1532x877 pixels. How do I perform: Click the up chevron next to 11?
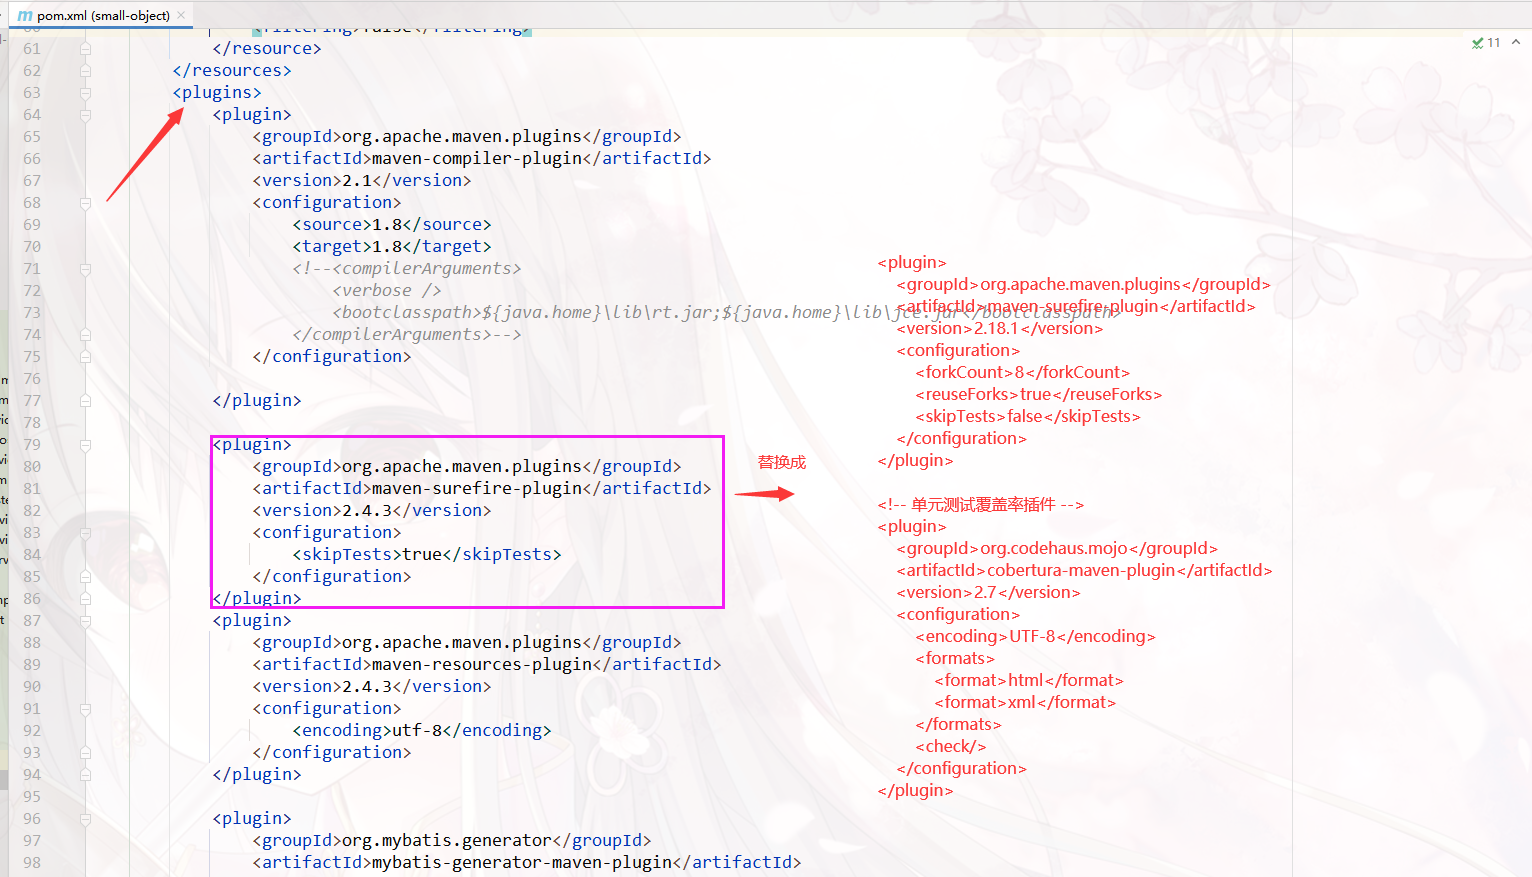click(x=1516, y=42)
